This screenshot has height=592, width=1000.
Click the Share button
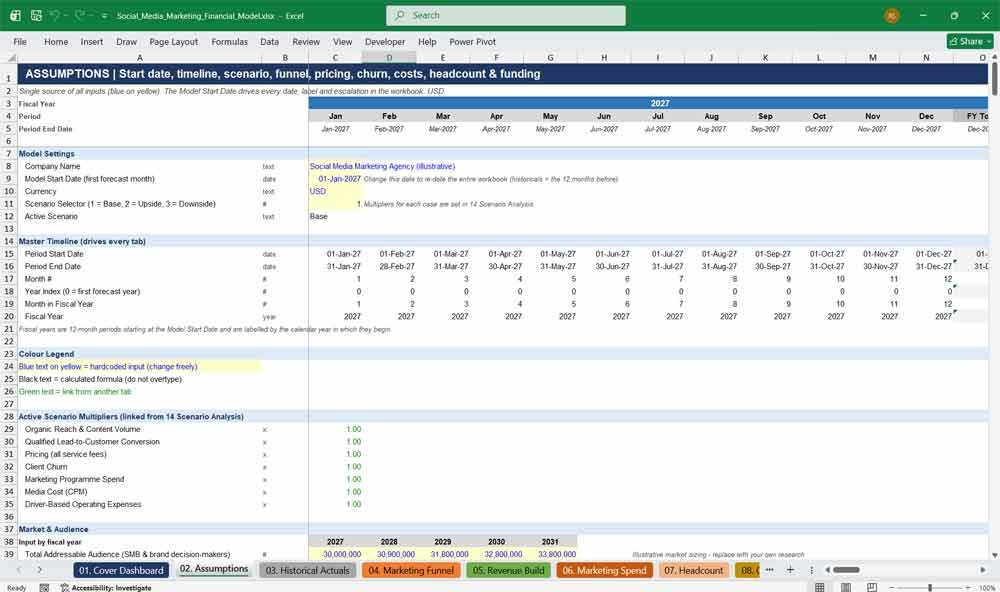[x=970, y=41]
